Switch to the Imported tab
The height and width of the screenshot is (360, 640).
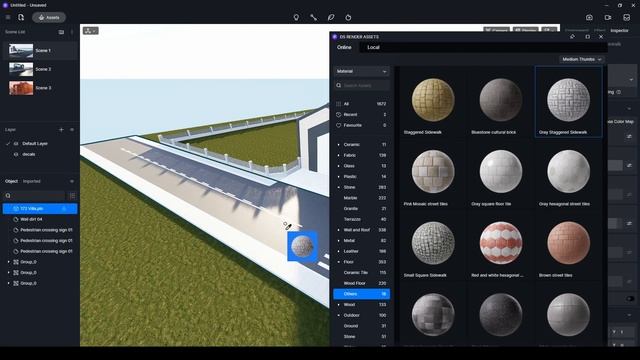31,181
